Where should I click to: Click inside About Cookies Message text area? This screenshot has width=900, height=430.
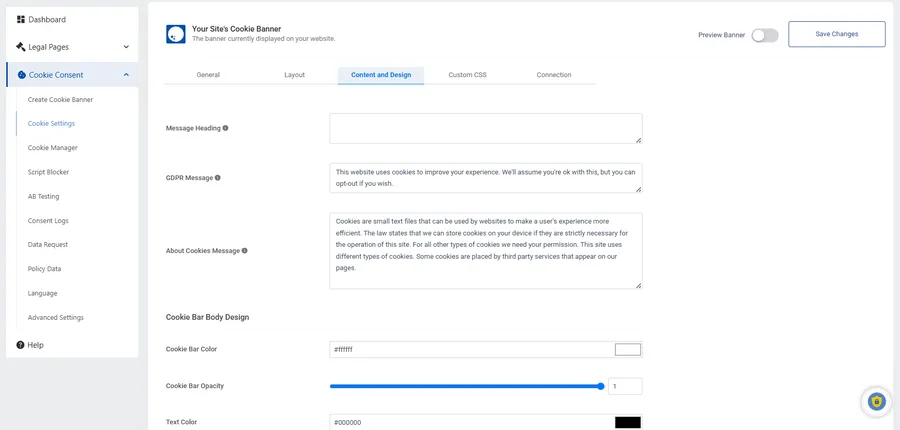click(486, 251)
